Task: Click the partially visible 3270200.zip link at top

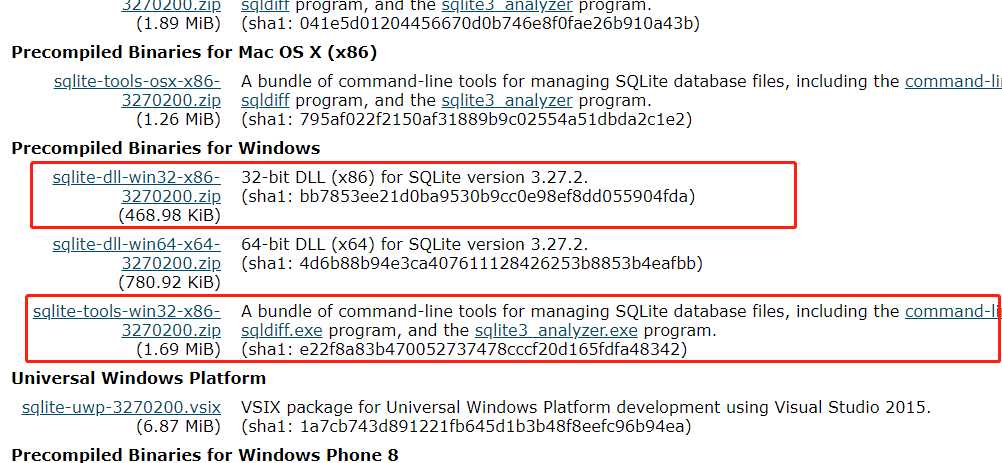Action: pyautogui.click(x=171, y=6)
